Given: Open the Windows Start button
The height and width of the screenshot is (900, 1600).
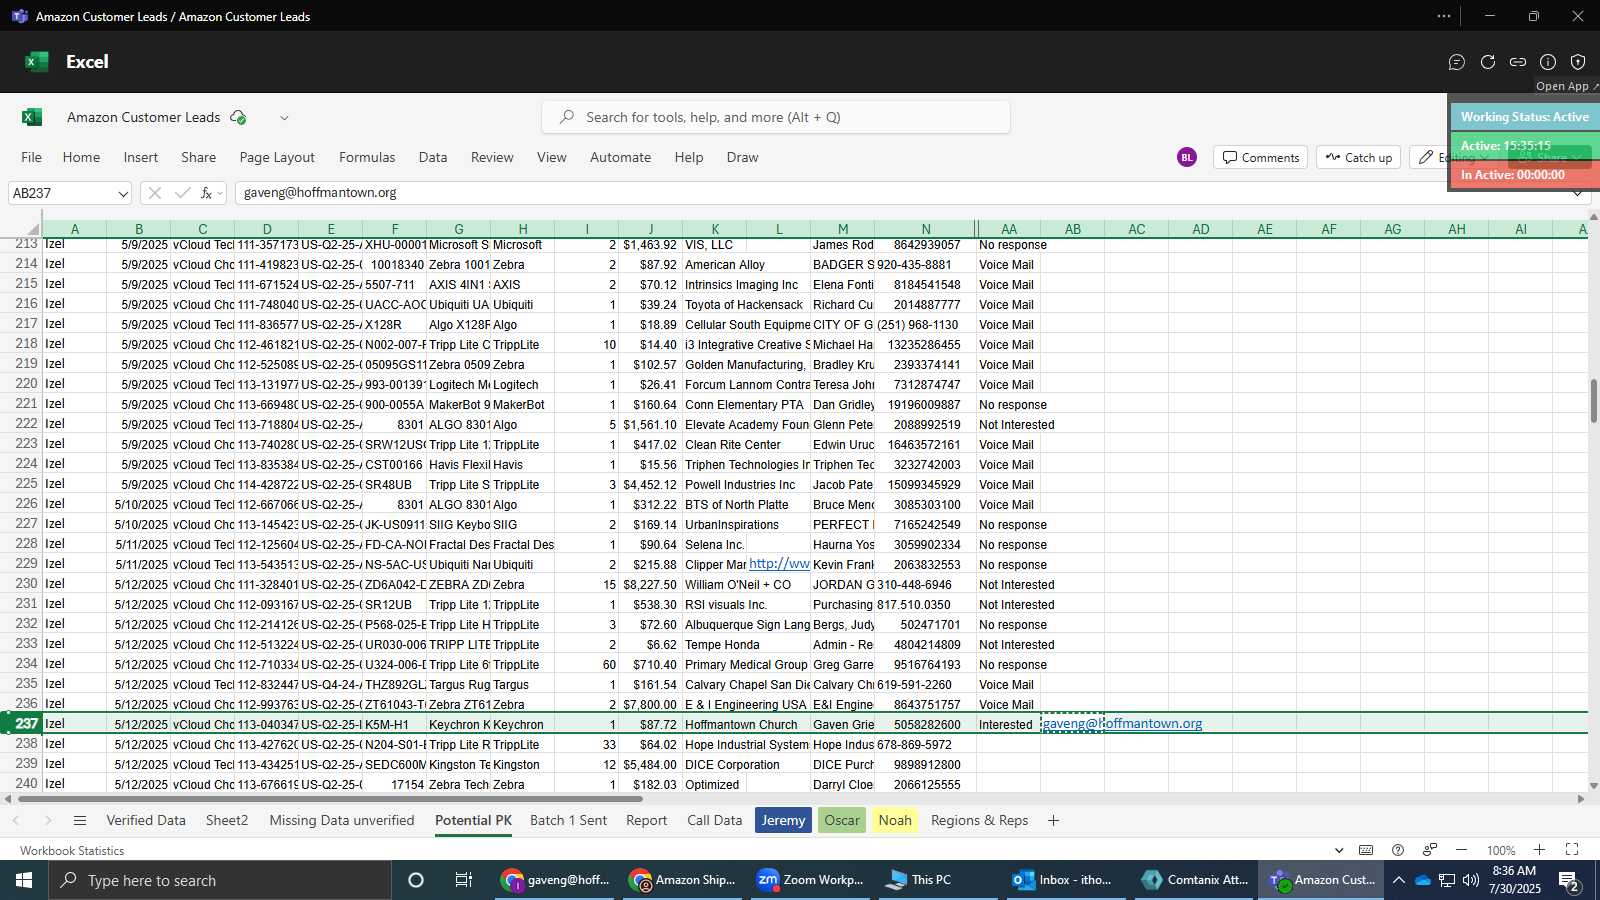Looking at the screenshot, I should coord(24,880).
